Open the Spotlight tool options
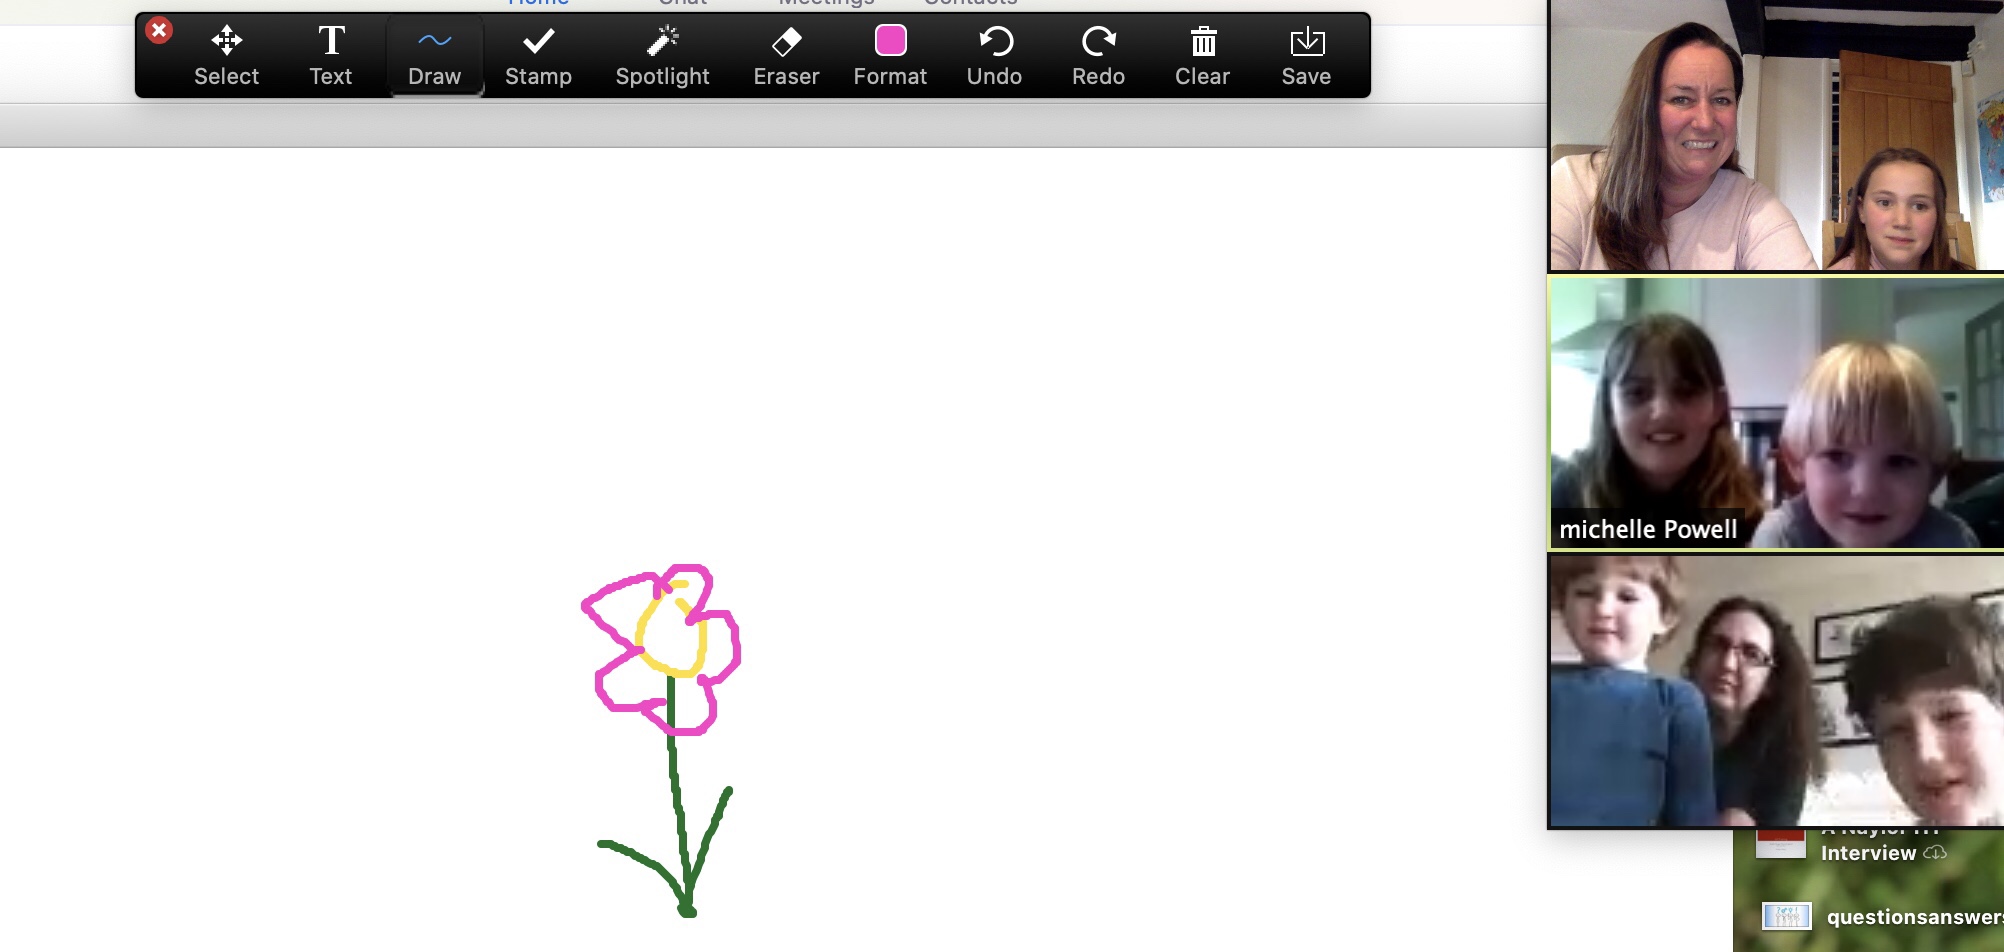 point(662,56)
